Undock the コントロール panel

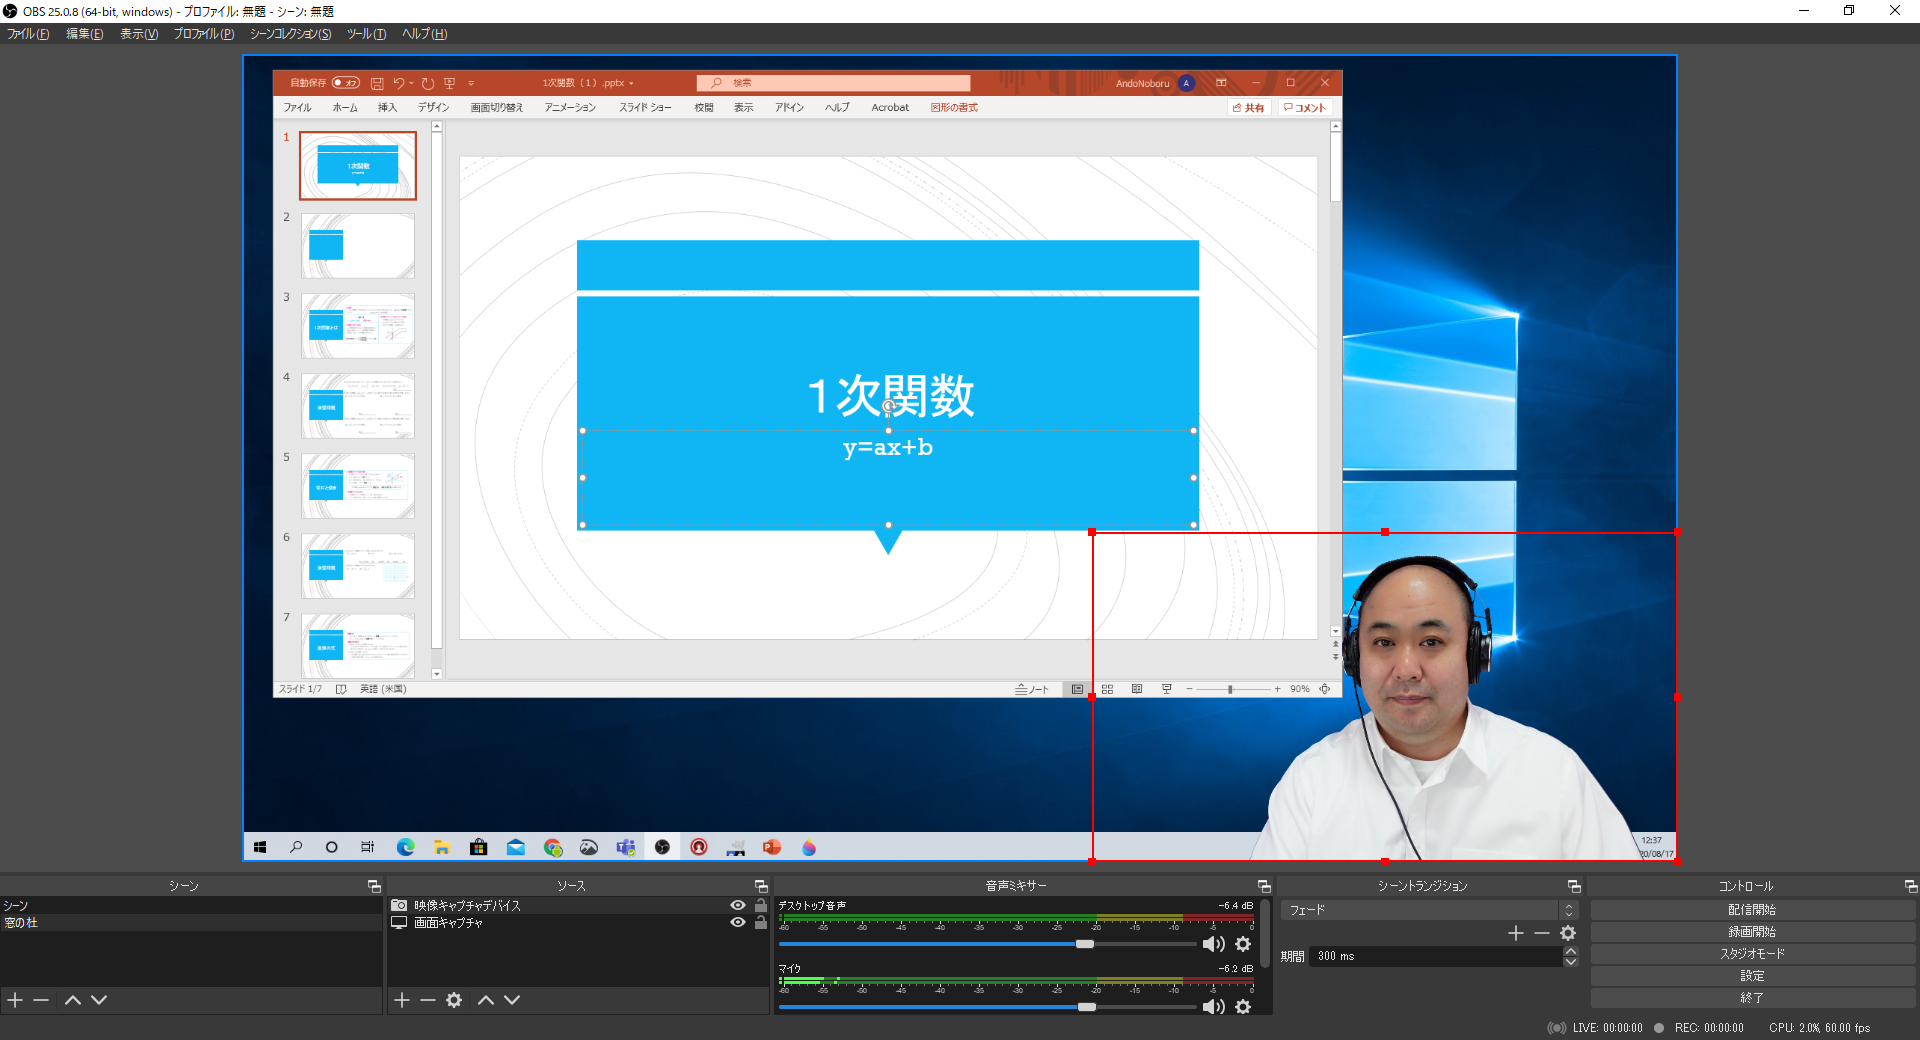click(1911, 886)
